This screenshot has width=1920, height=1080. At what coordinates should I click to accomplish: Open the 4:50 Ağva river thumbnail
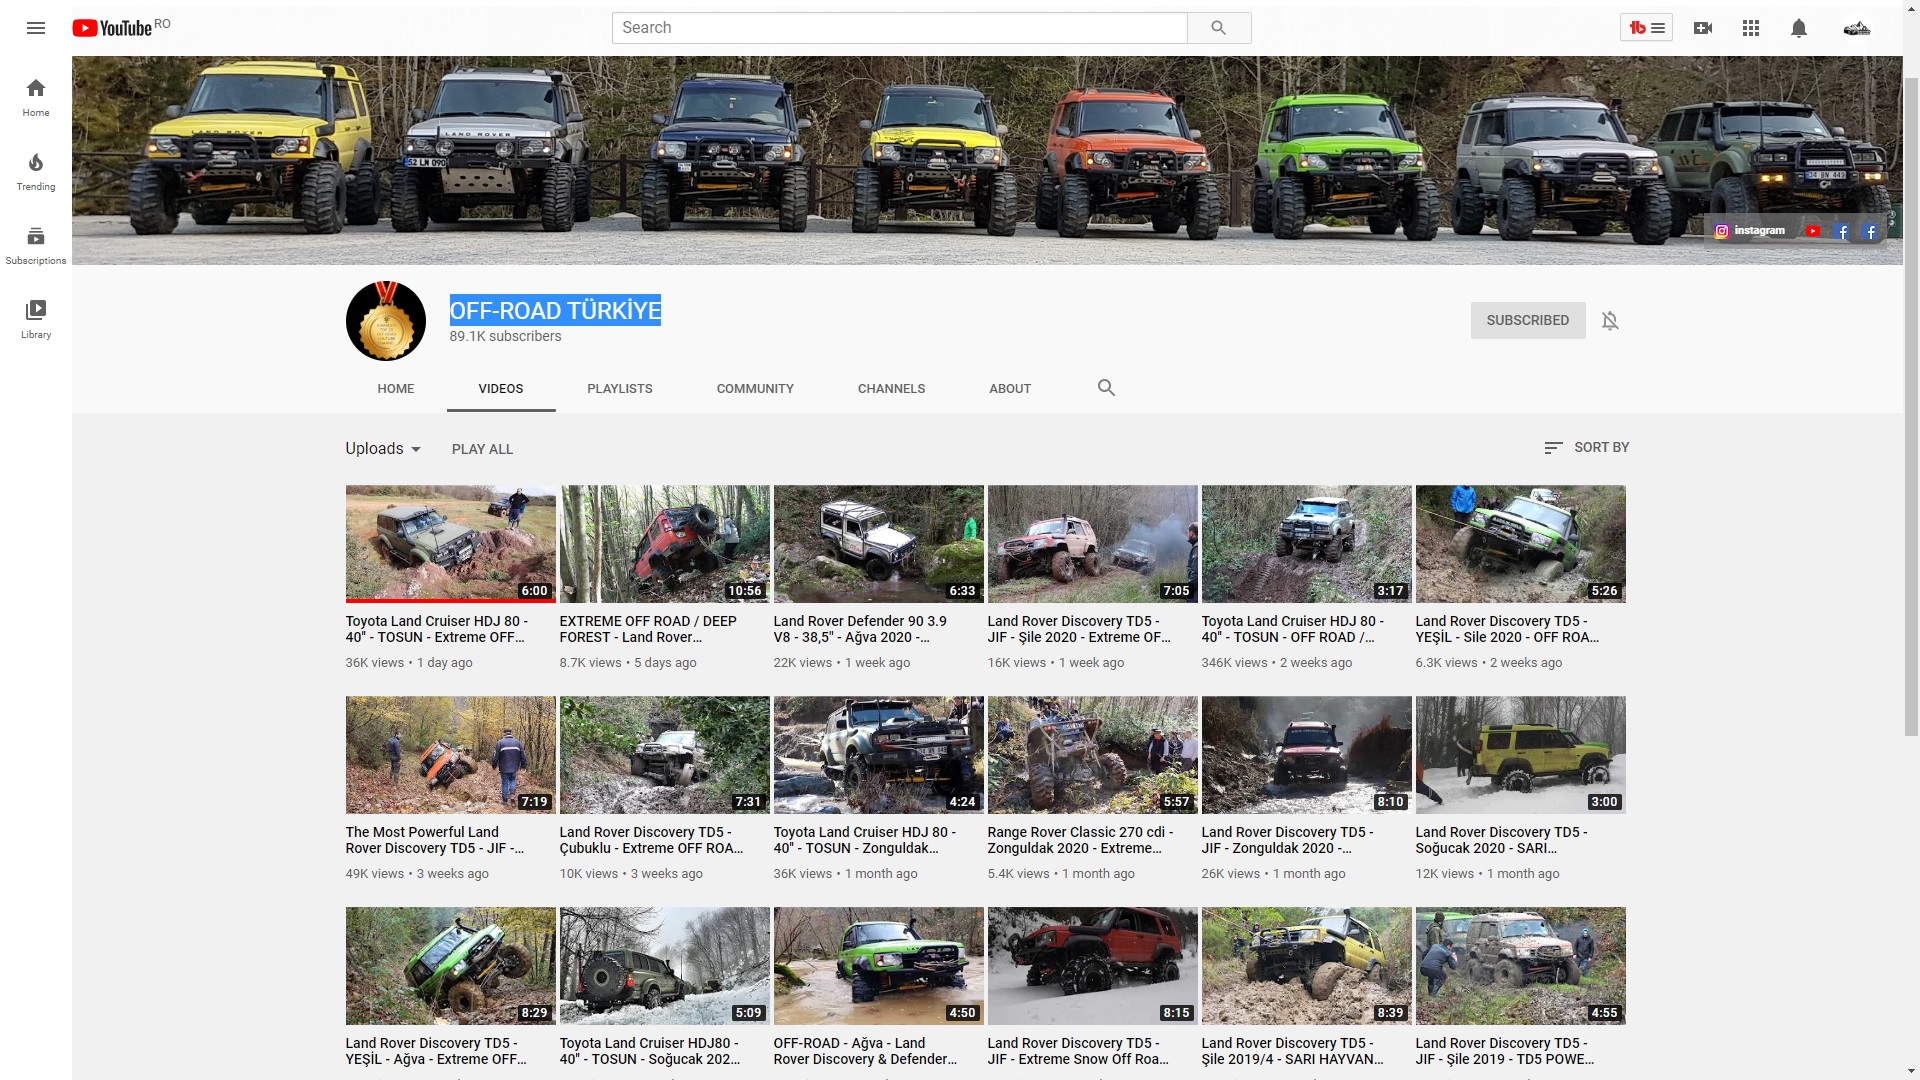[x=879, y=966]
